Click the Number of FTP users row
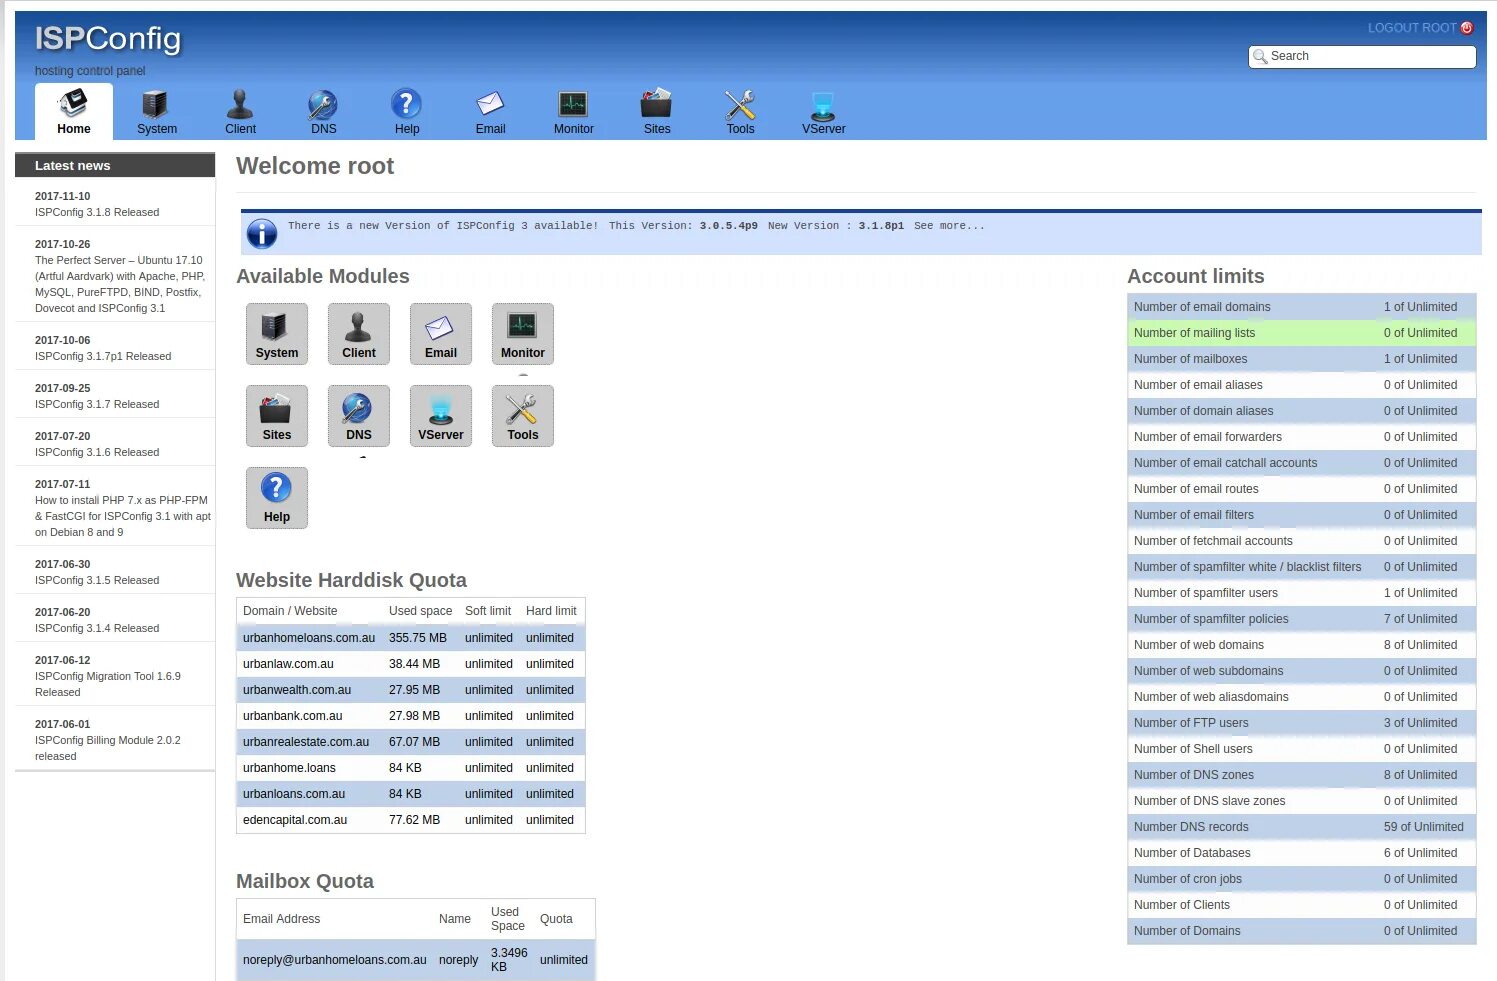The width and height of the screenshot is (1497, 981). [x=1301, y=723]
